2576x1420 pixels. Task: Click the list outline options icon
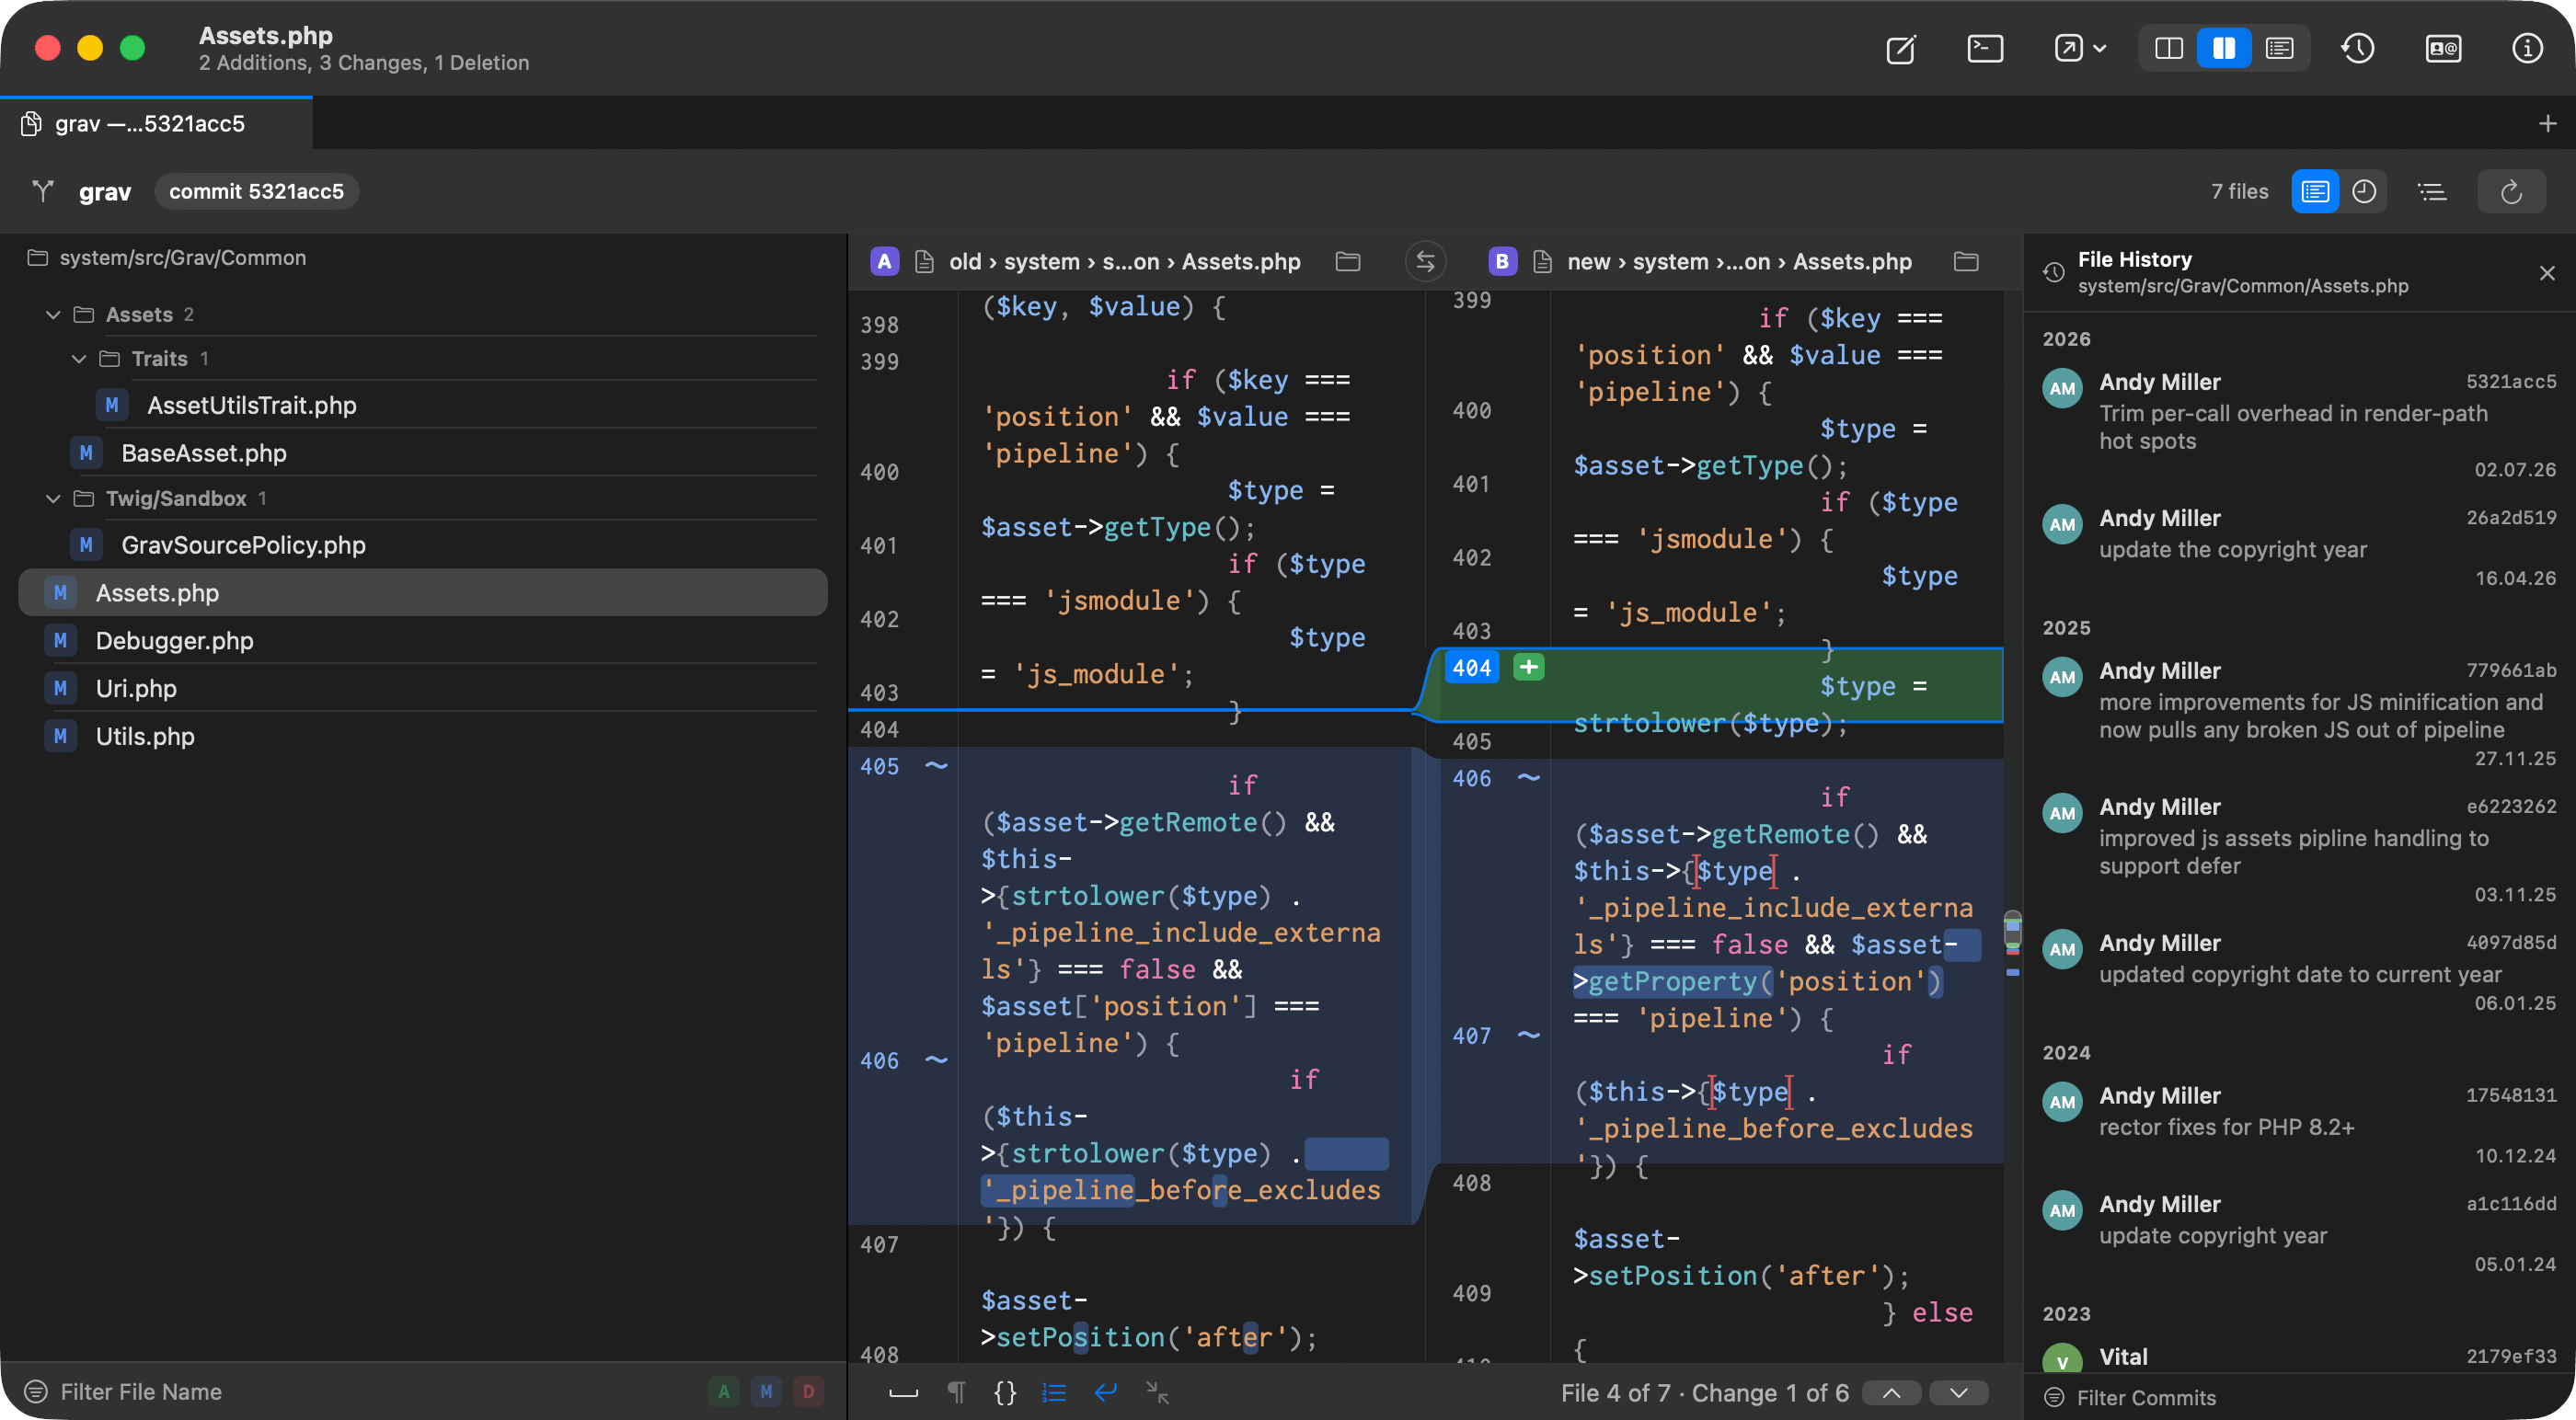point(2432,191)
